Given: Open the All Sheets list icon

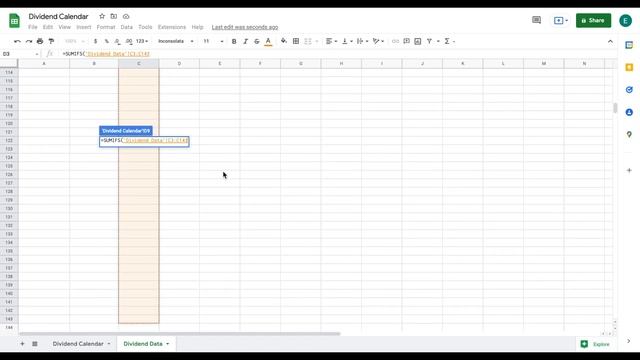Looking at the screenshot, I should coord(35,344).
